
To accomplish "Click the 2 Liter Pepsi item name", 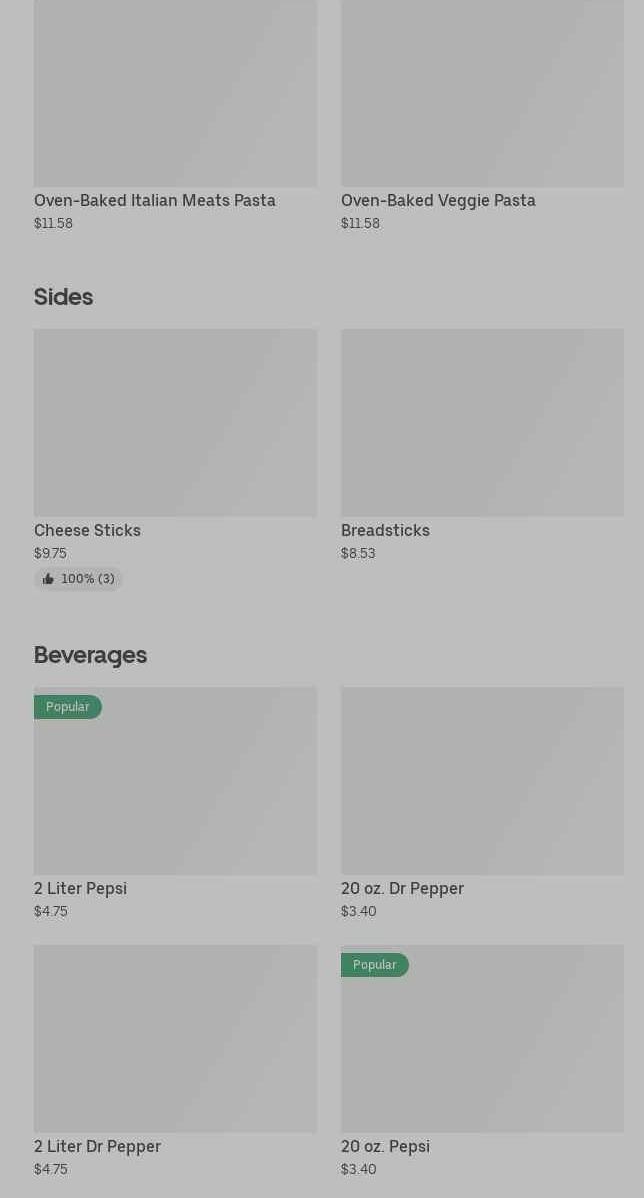I will pos(80,888).
